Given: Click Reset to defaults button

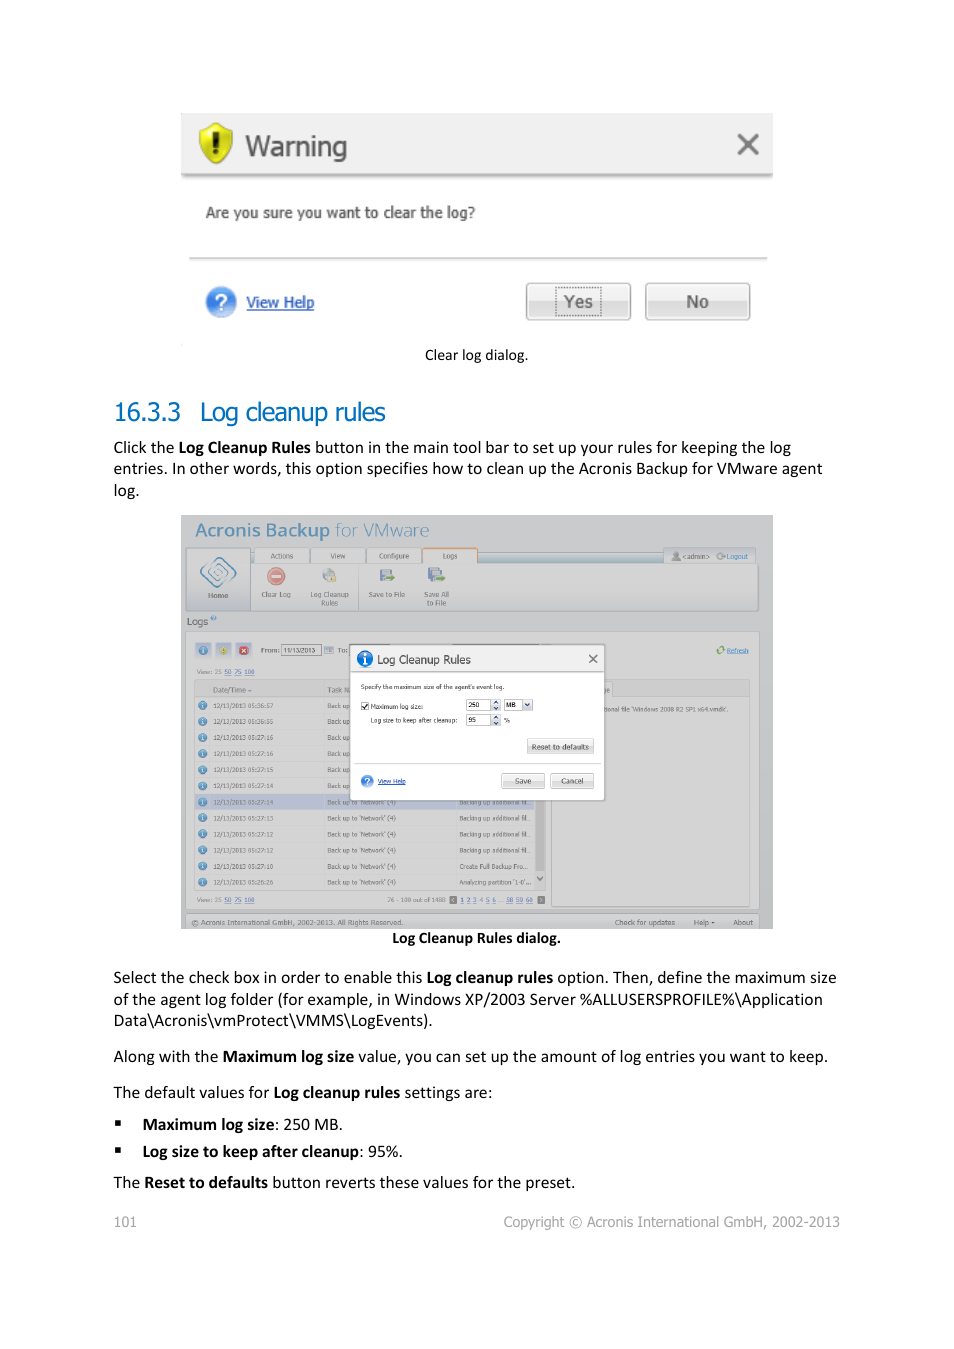Looking at the screenshot, I should point(560,746).
